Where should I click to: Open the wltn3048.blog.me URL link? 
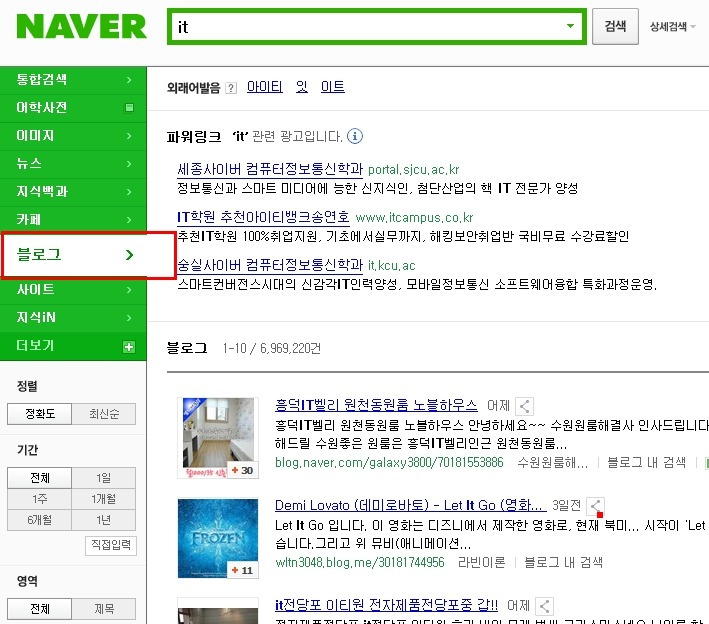[x=360, y=563]
